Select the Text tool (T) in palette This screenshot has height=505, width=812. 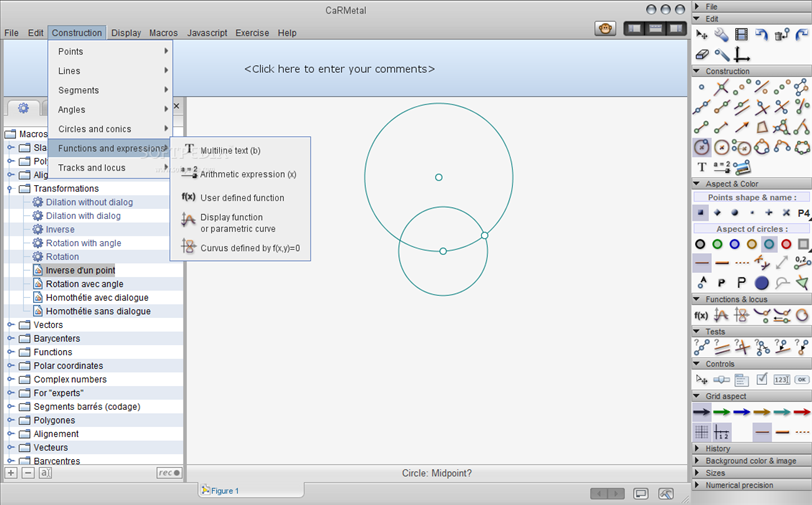702,167
